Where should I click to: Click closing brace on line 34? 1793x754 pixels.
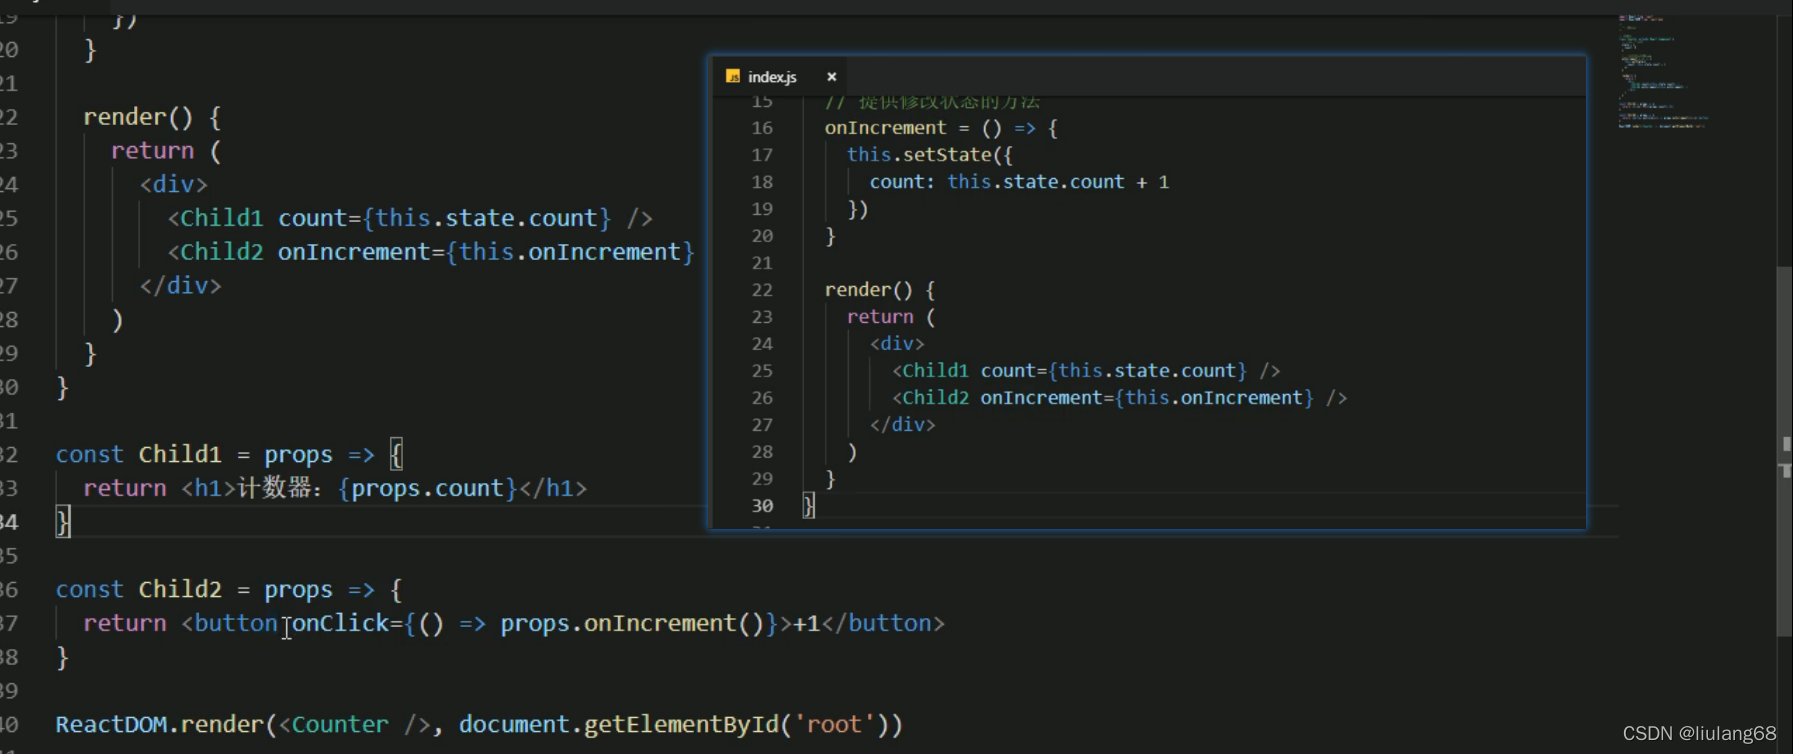[62, 522]
